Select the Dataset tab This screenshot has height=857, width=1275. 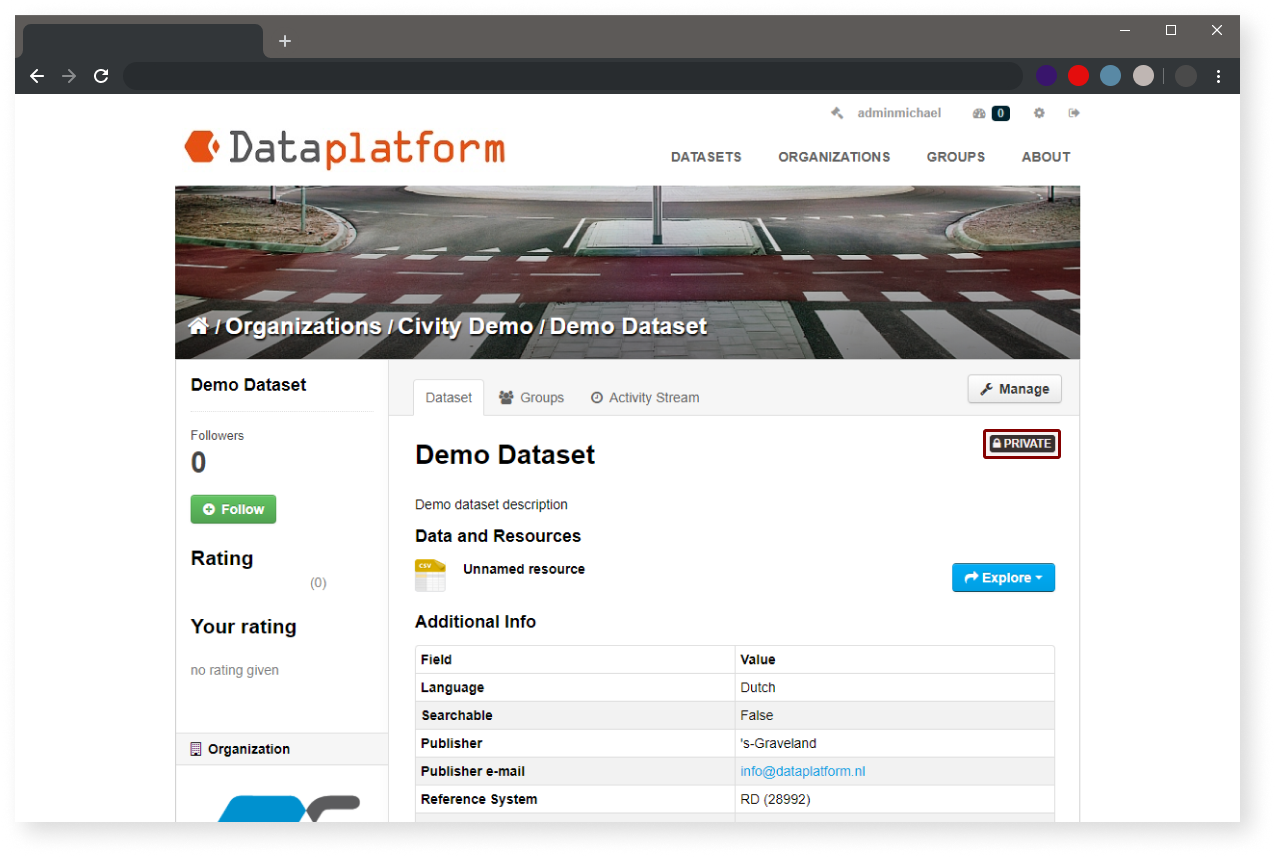point(448,397)
